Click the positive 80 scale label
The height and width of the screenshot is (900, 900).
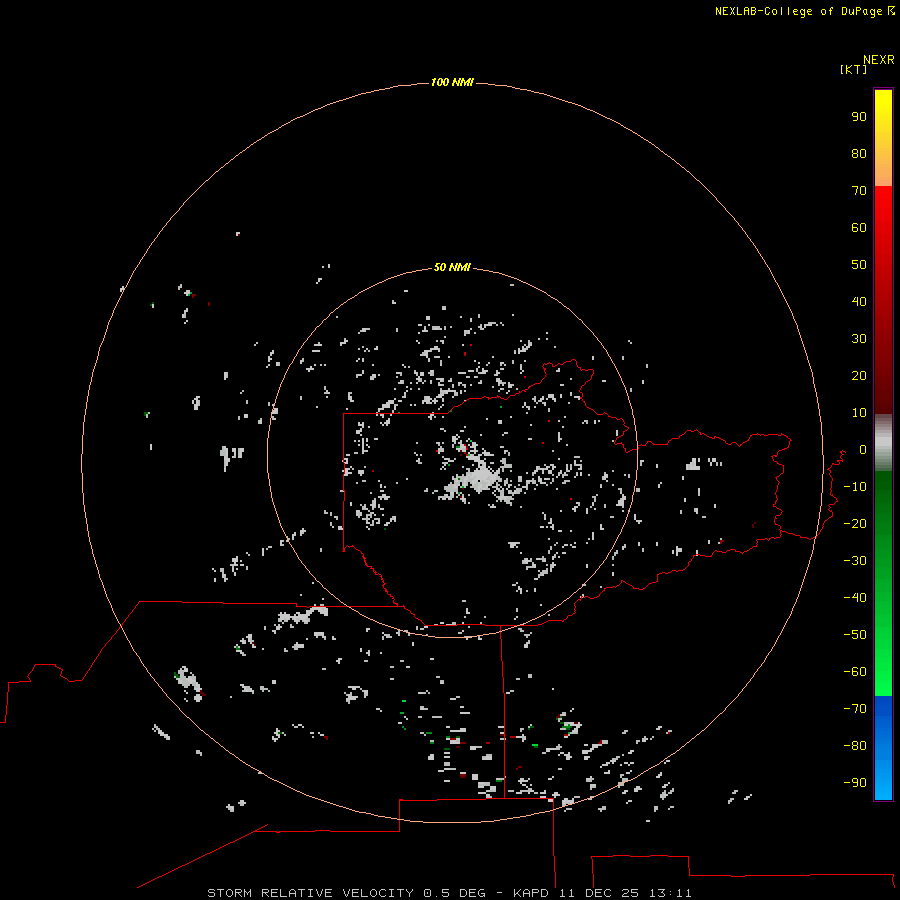(x=859, y=153)
